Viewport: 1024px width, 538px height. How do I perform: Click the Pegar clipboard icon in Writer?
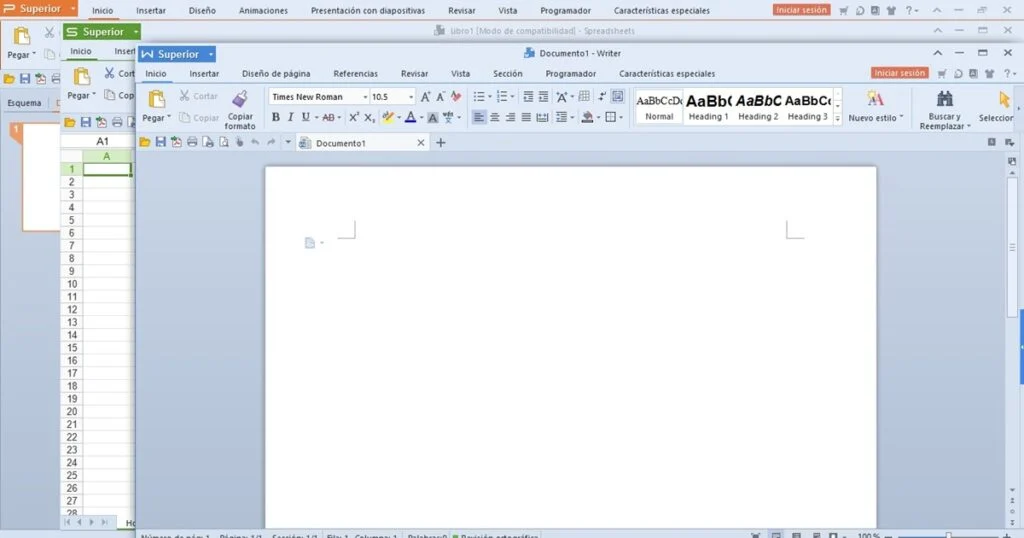tap(157, 100)
